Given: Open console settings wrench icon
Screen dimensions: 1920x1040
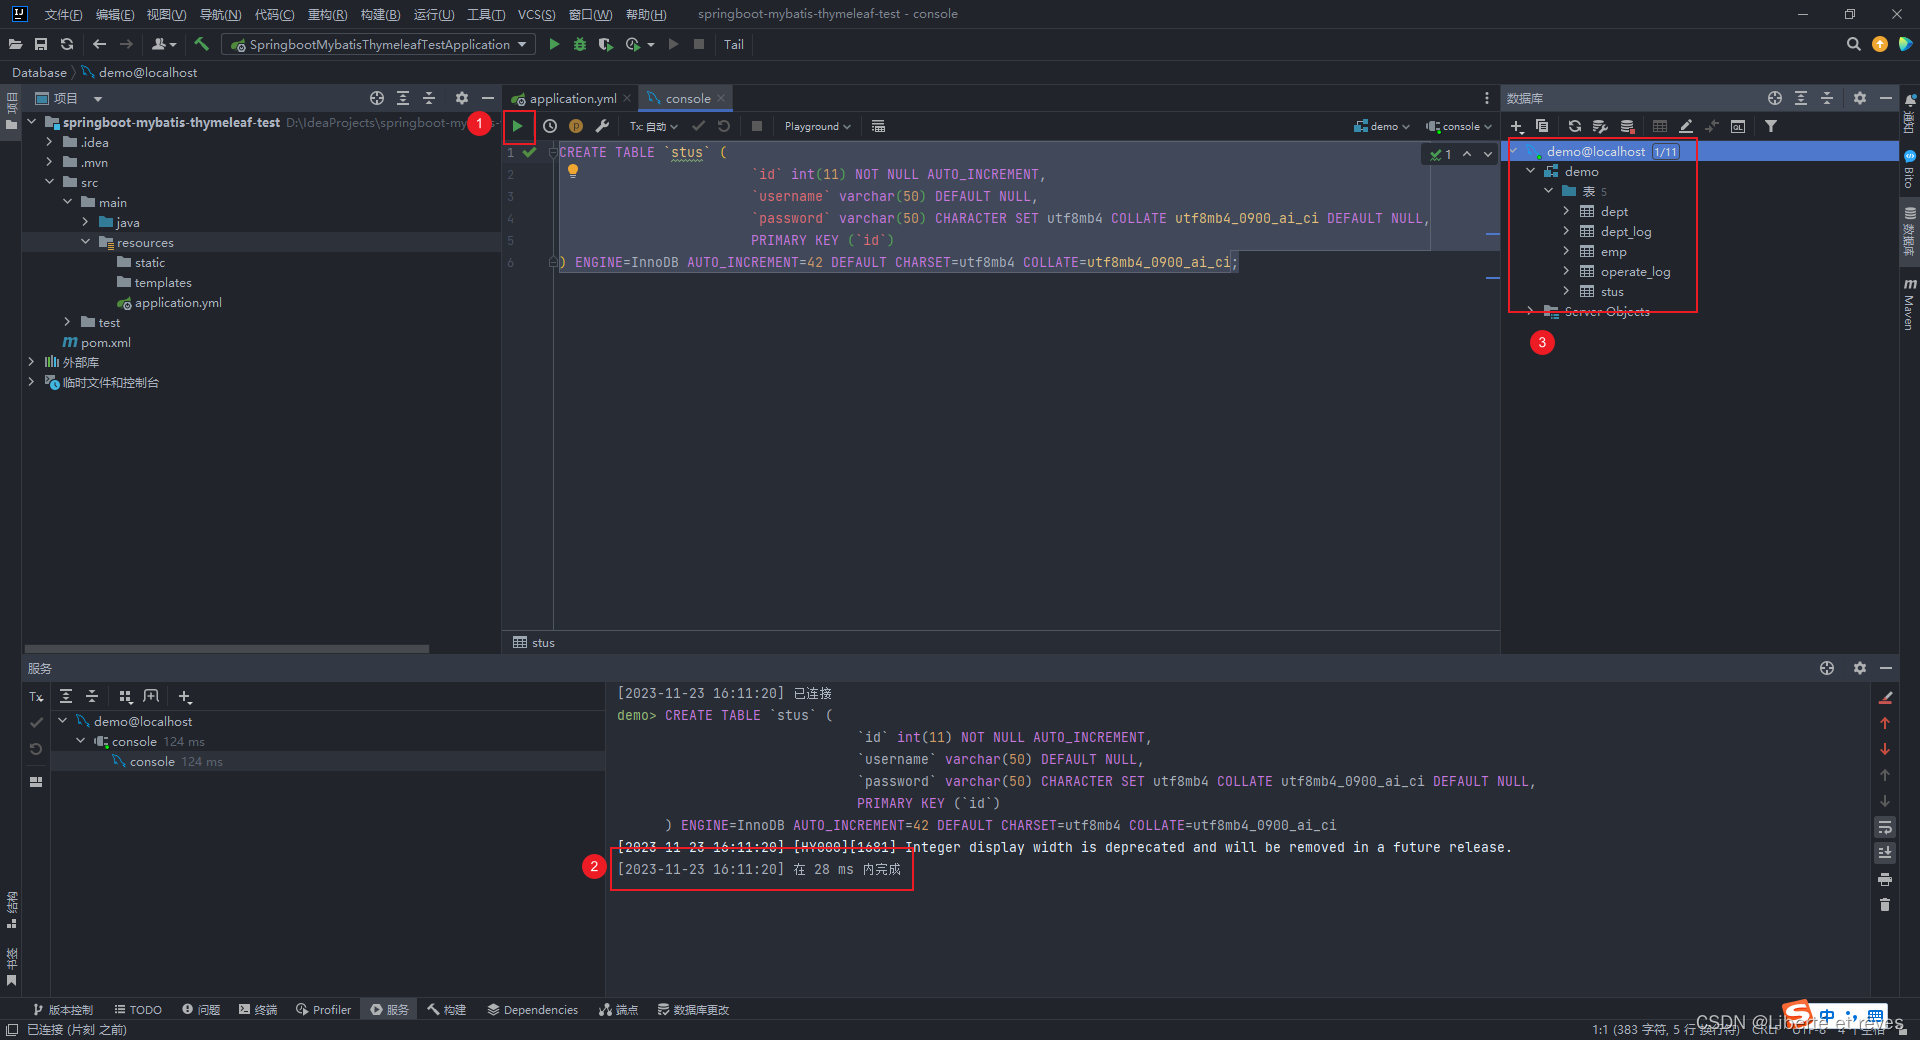Looking at the screenshot, I should point(602,126).
